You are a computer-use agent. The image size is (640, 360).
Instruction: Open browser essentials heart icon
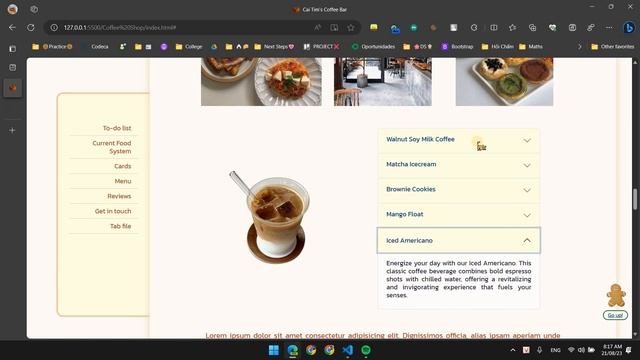coord(552,28)
